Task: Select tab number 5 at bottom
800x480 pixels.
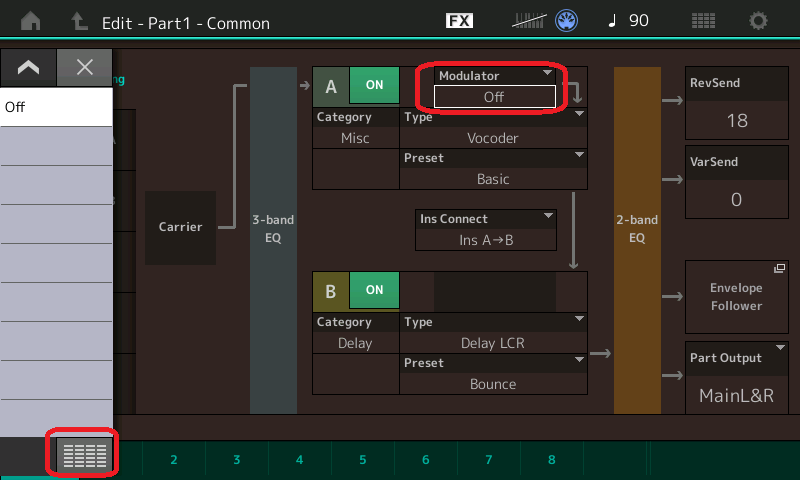Action: (363, 460)
